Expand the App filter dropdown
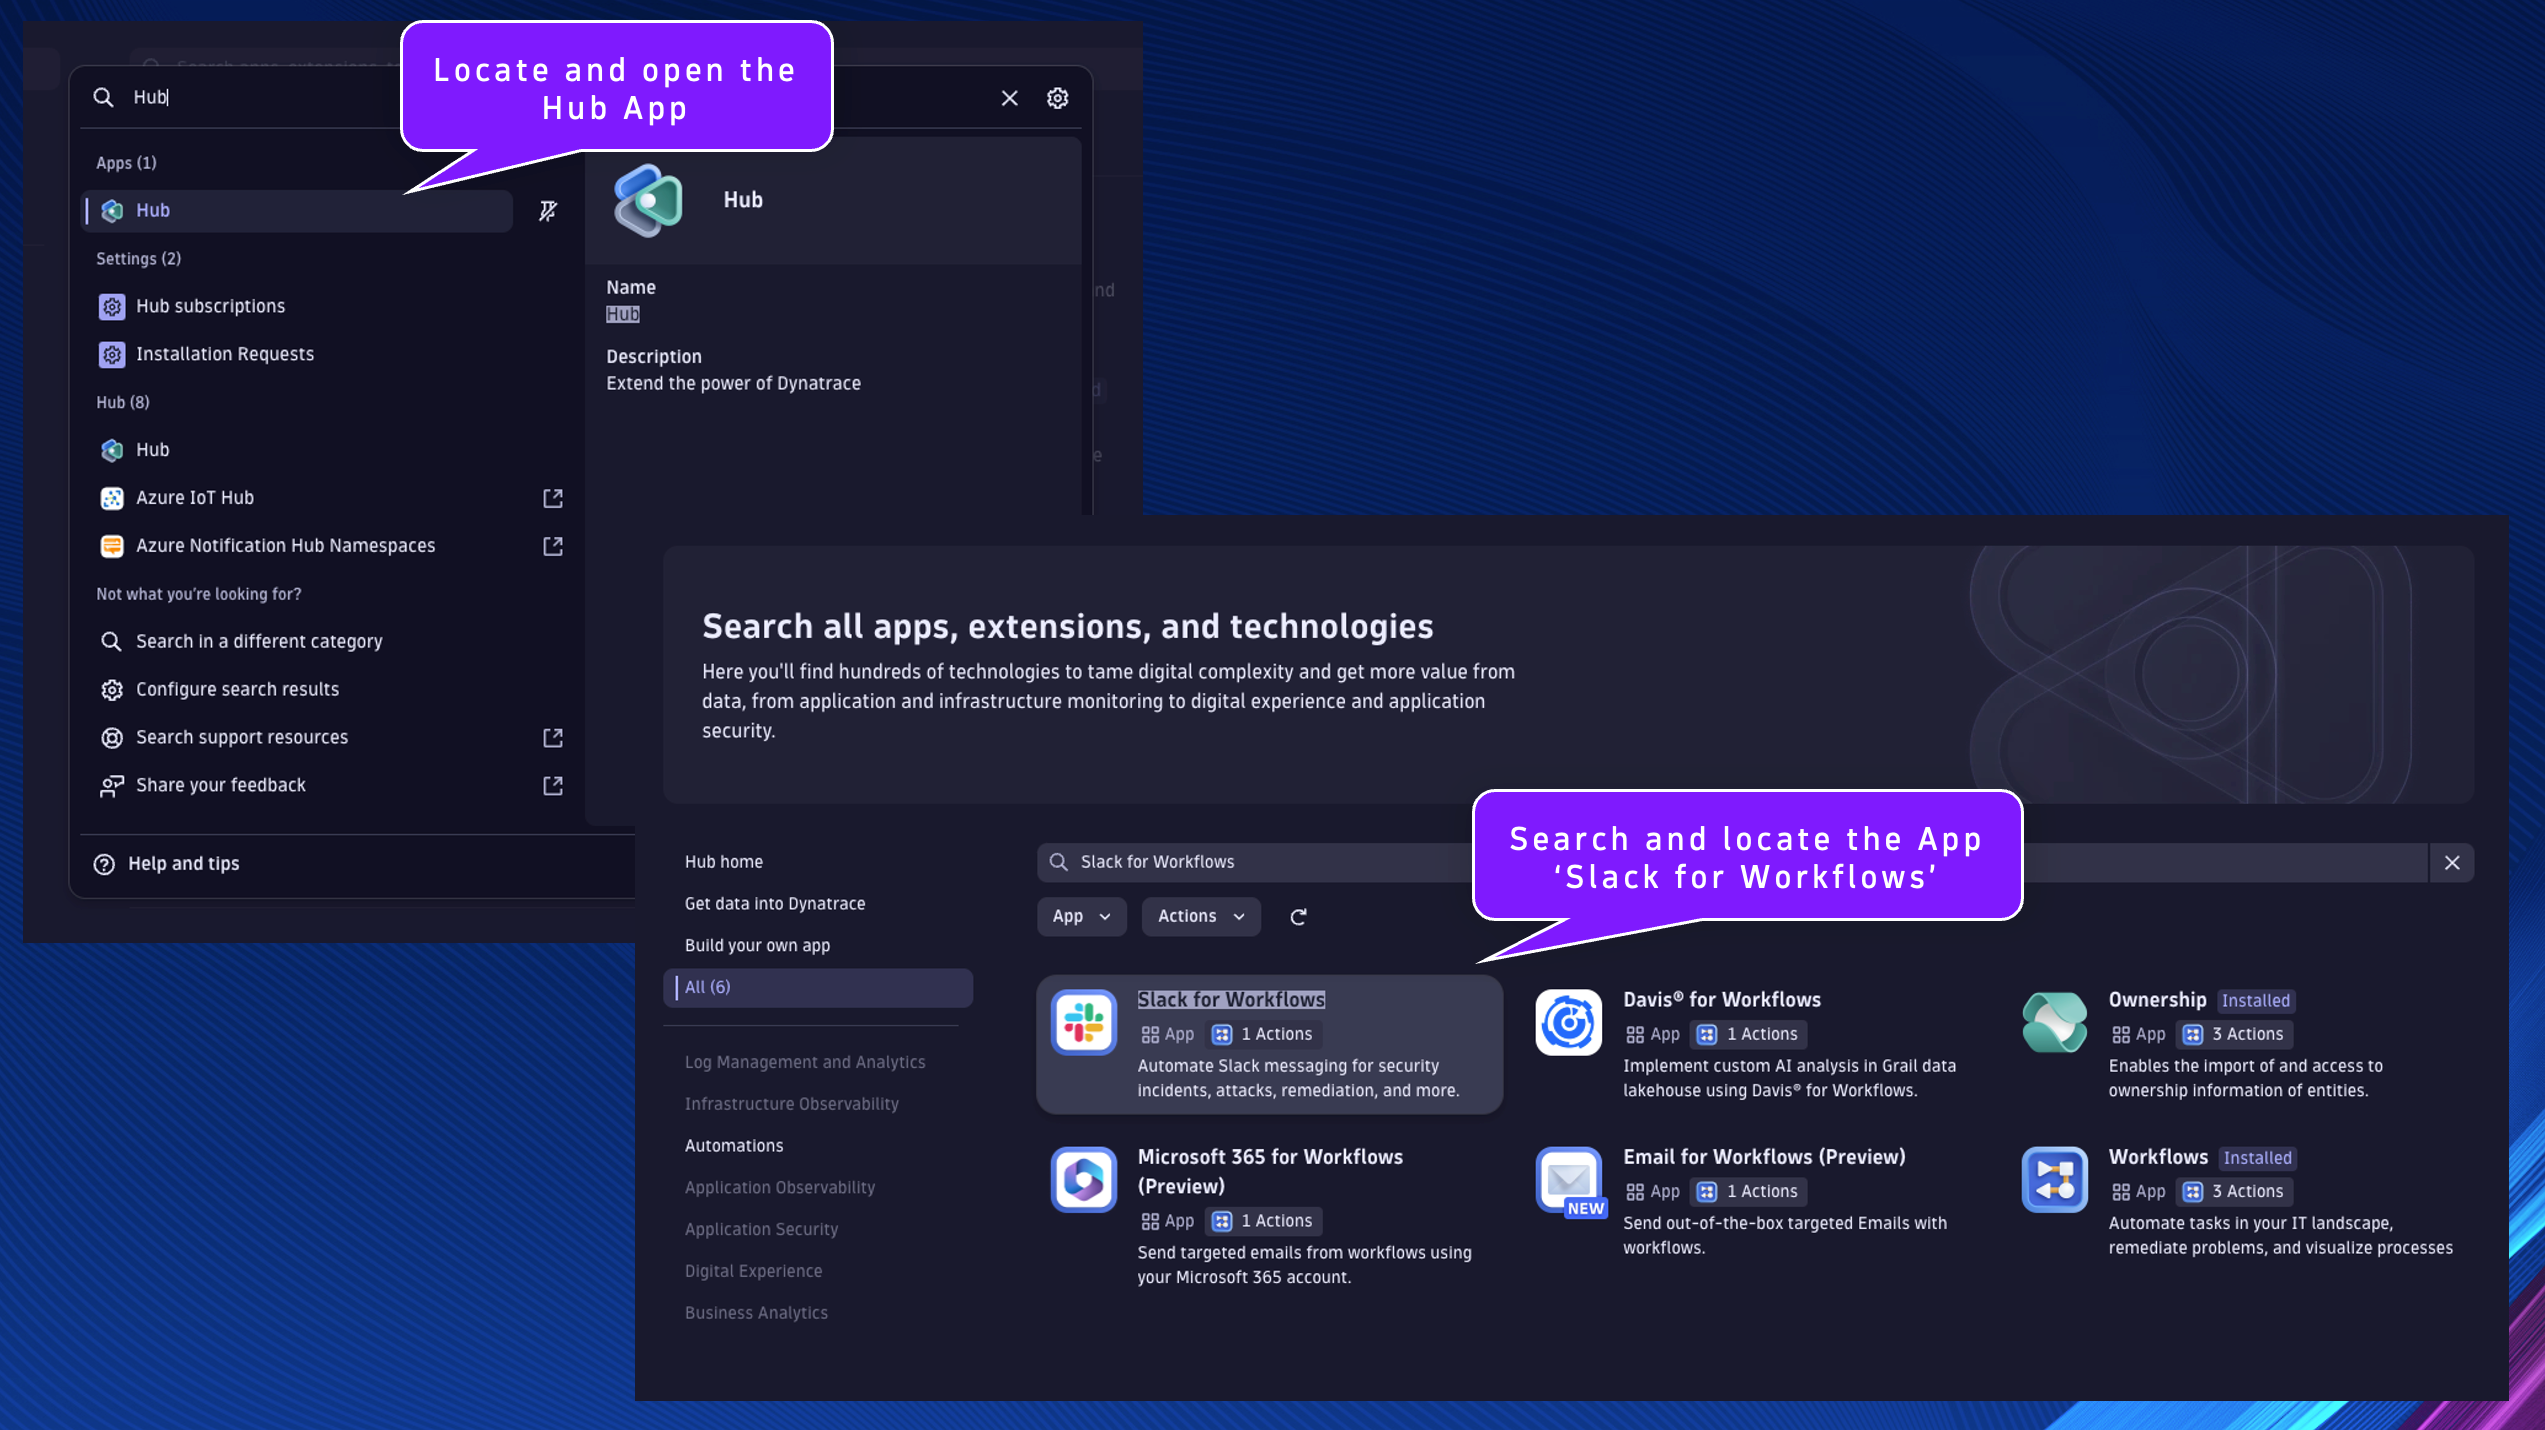2545x1430 pixels. point(1082,917)
